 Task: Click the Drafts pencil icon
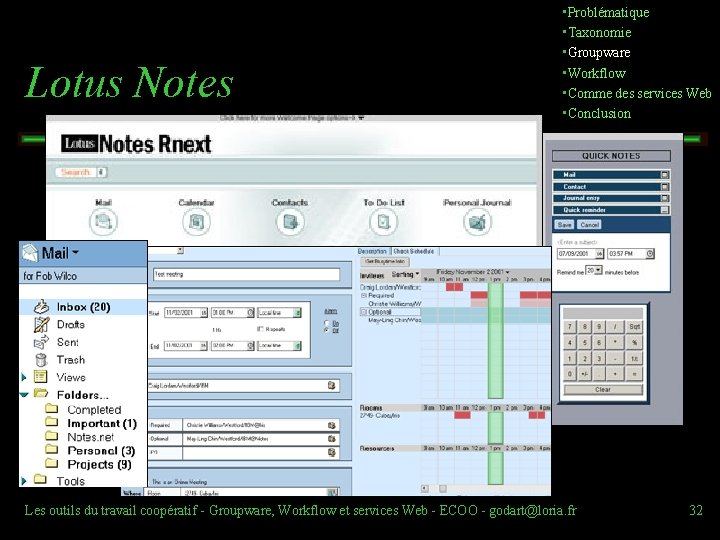41,325
